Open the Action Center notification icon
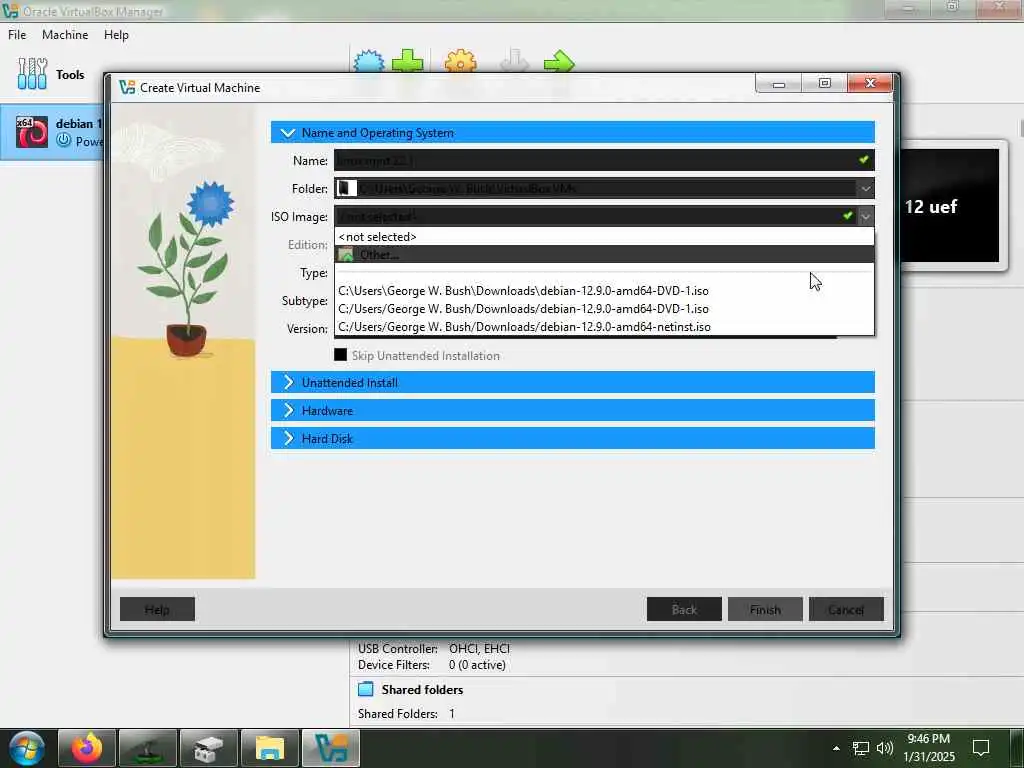This screenshot has height=768, width=1024. click(981, 748)
